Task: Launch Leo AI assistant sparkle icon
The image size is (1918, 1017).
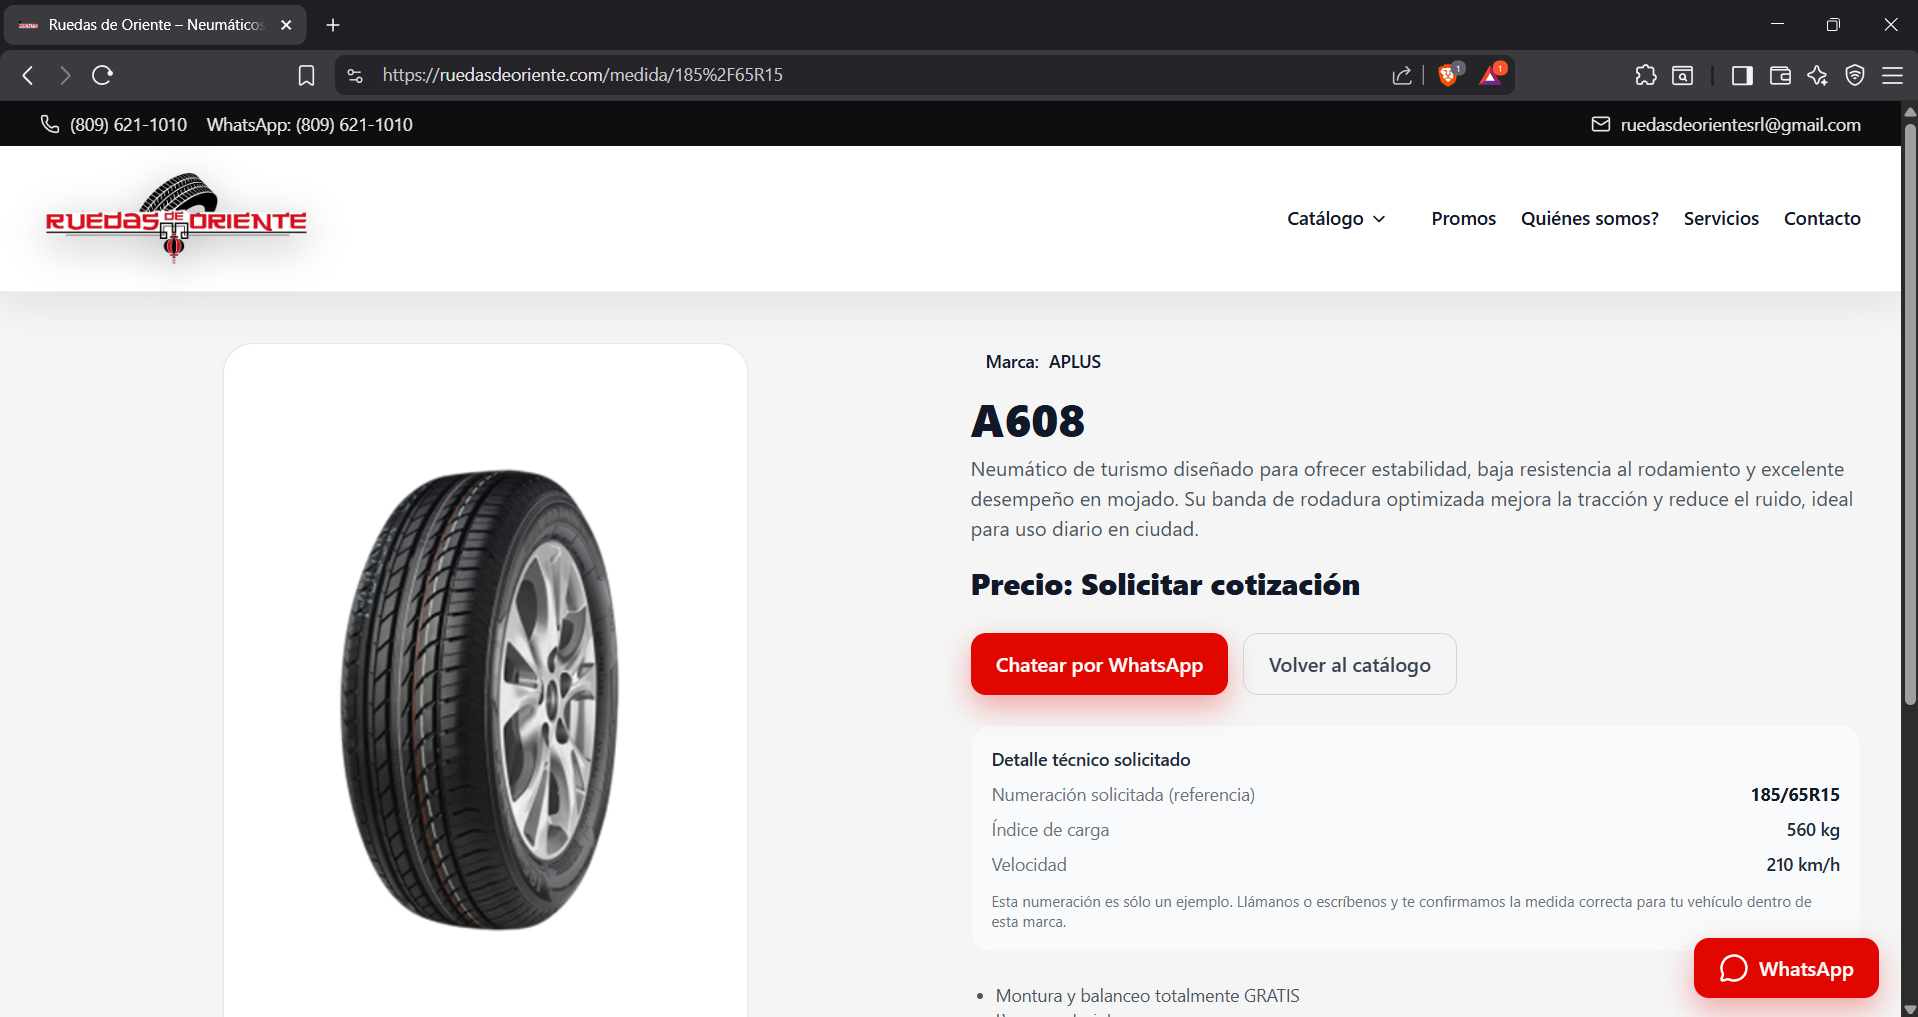Action: [1817, 75]
